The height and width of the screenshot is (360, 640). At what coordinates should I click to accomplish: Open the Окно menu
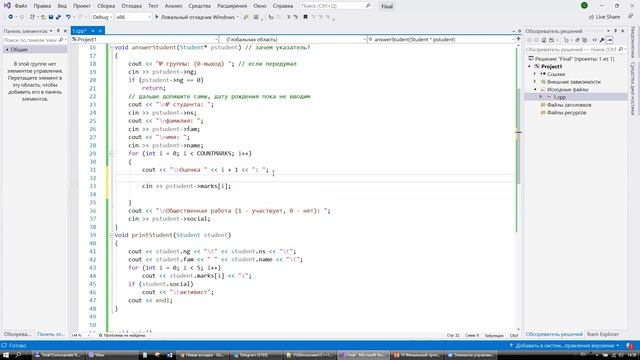(x=260, y=6)
